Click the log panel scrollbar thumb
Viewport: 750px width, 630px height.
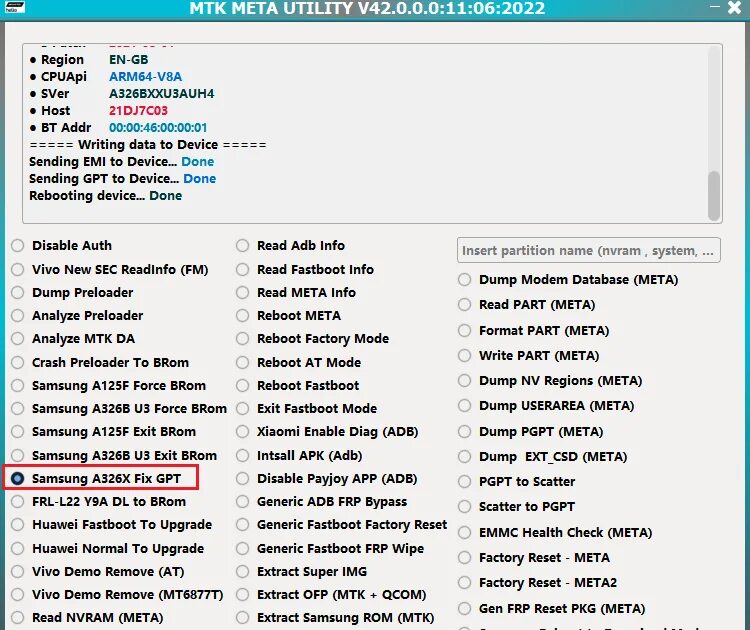[x=714, y=196]
